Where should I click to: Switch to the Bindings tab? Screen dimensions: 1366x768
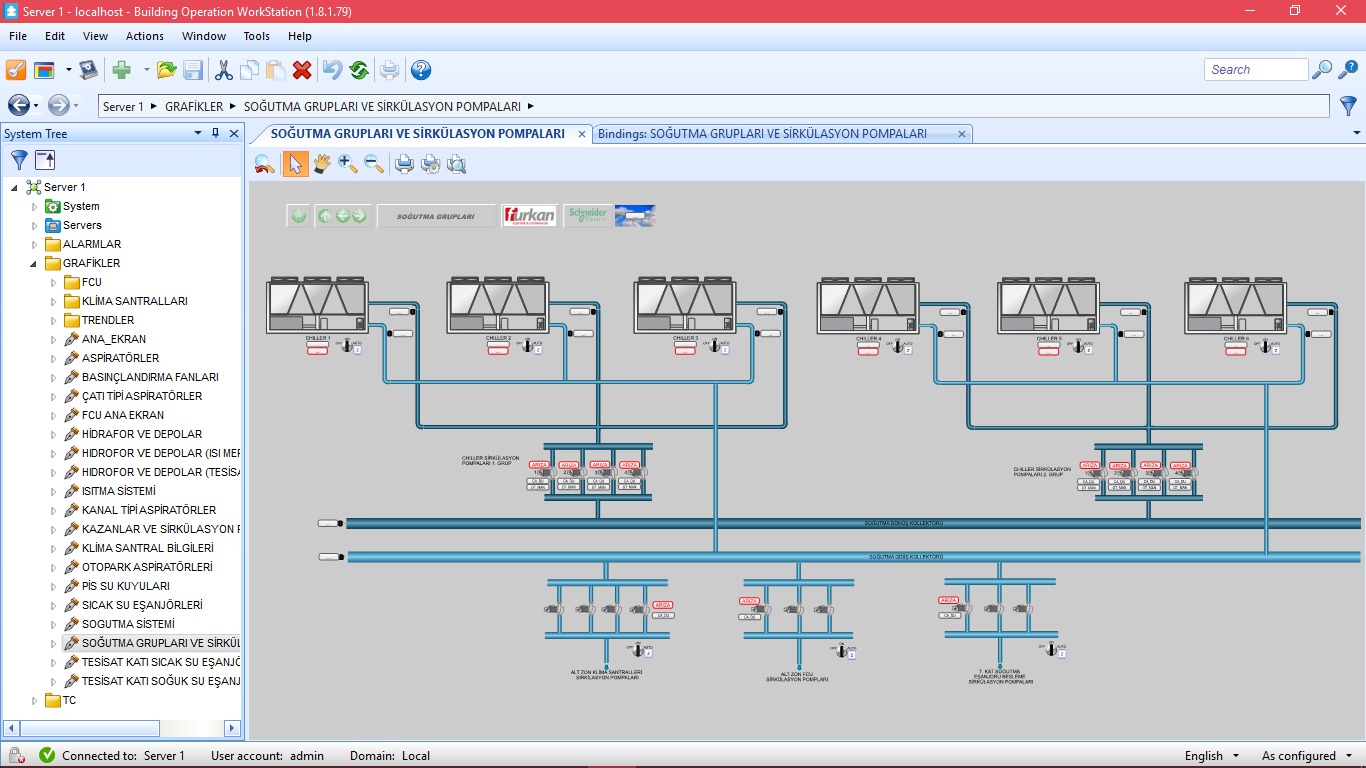762,133
